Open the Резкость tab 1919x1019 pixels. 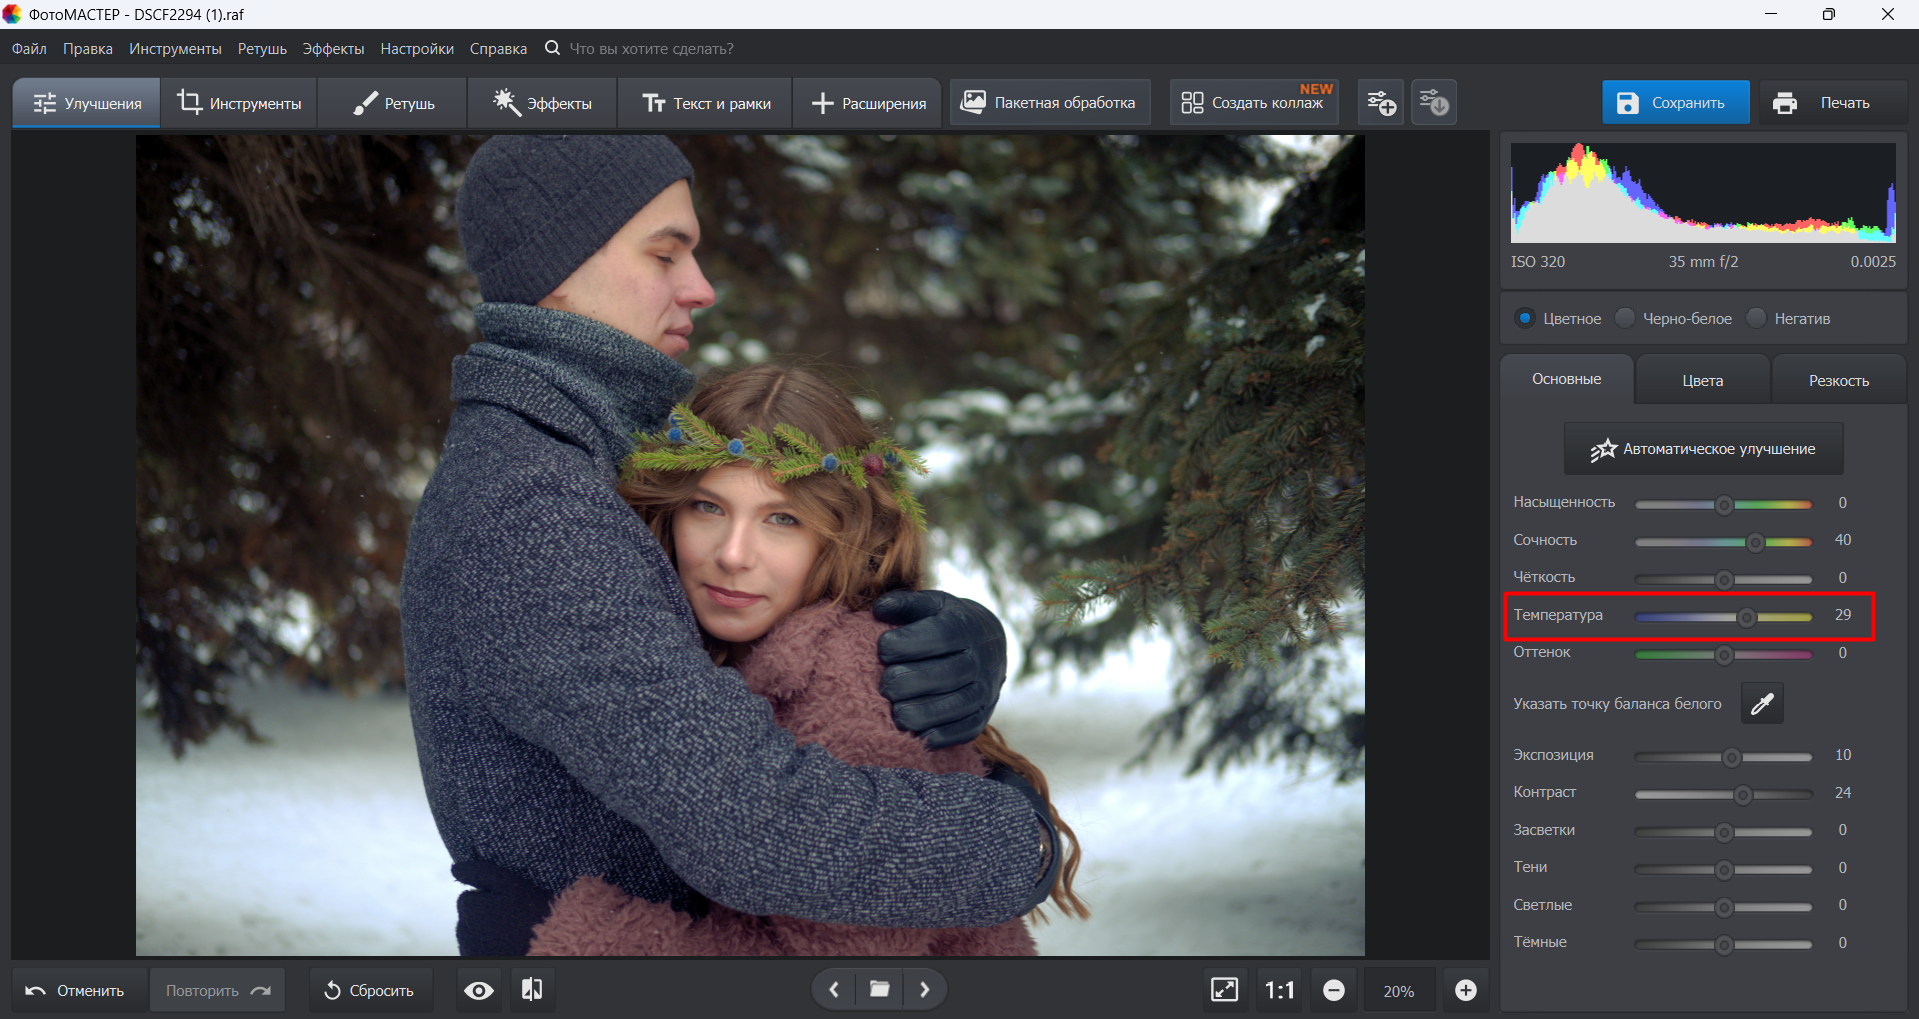click(1838, 381)
